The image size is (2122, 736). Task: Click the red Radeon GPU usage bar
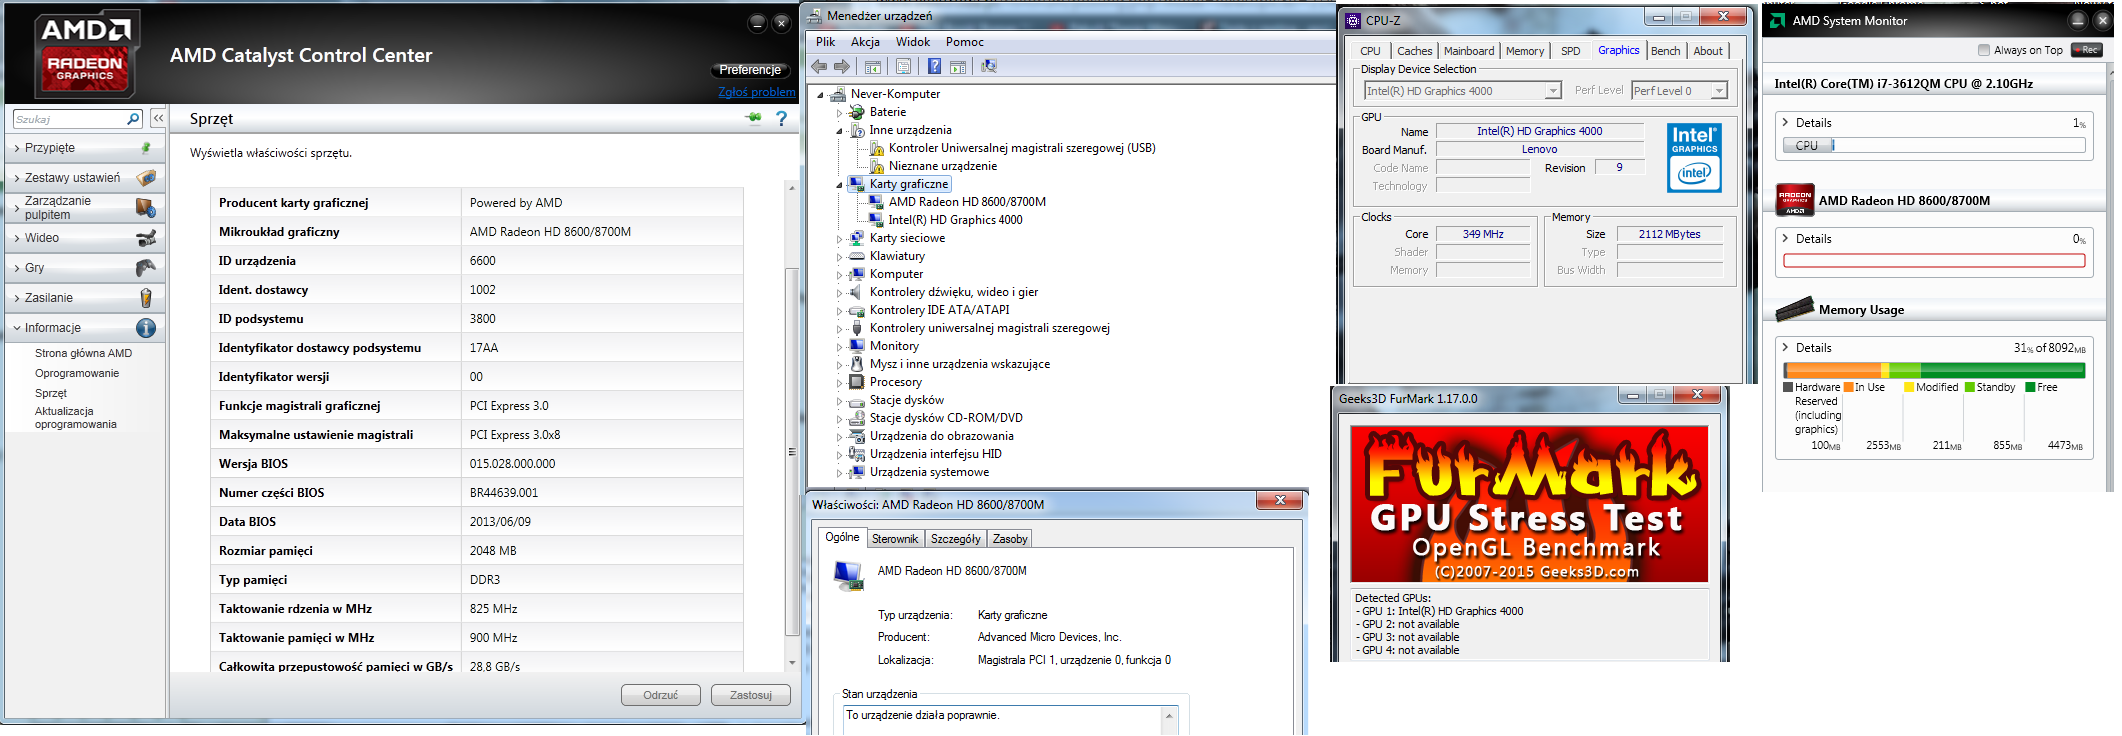click(x=1934, y=261)
